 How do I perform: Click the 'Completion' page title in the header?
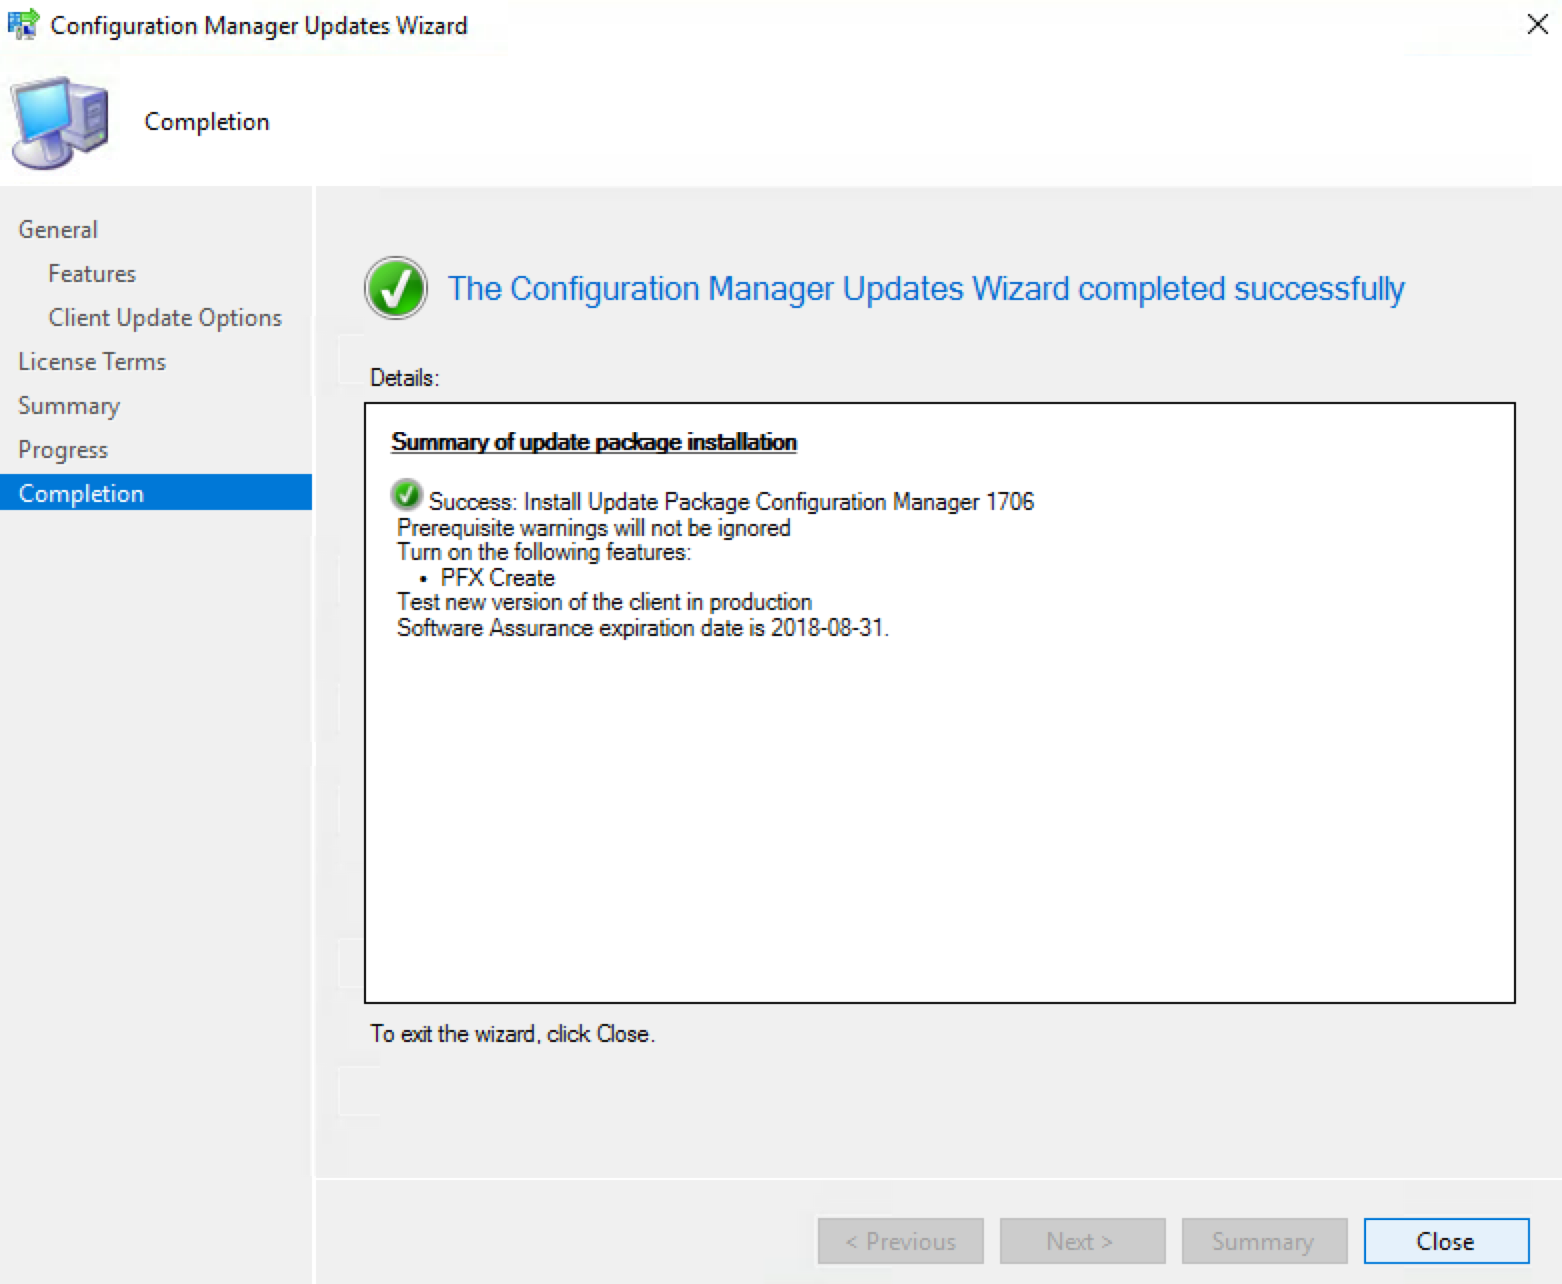(x=207, y=121)
